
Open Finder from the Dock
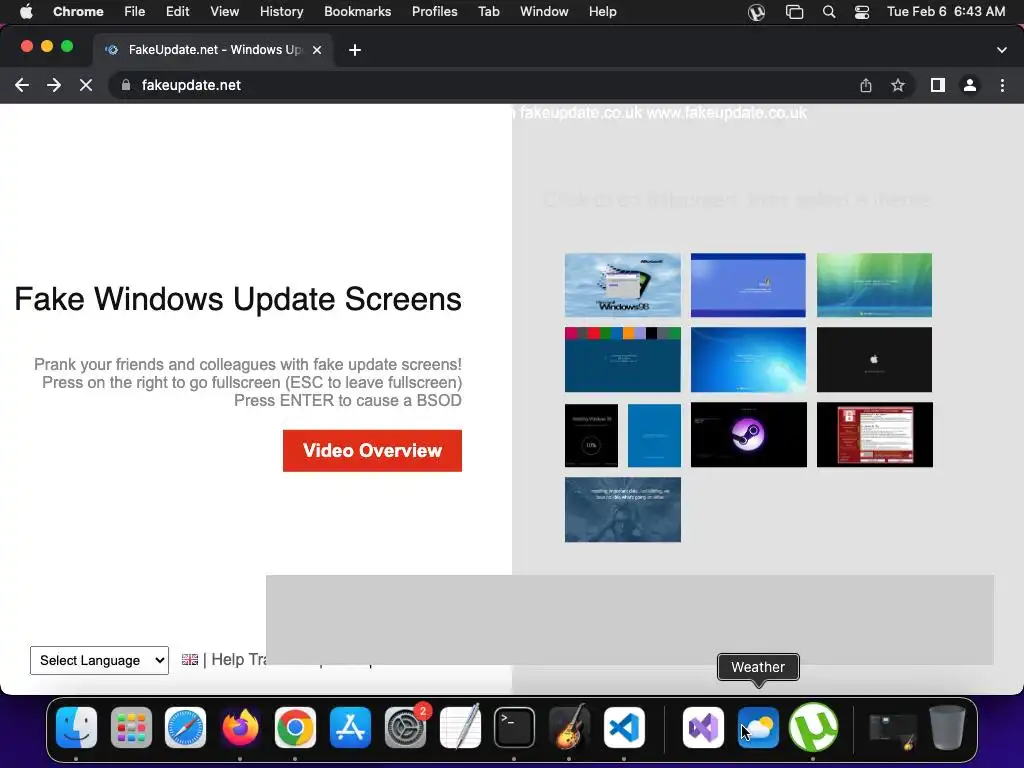coord(76,727)
